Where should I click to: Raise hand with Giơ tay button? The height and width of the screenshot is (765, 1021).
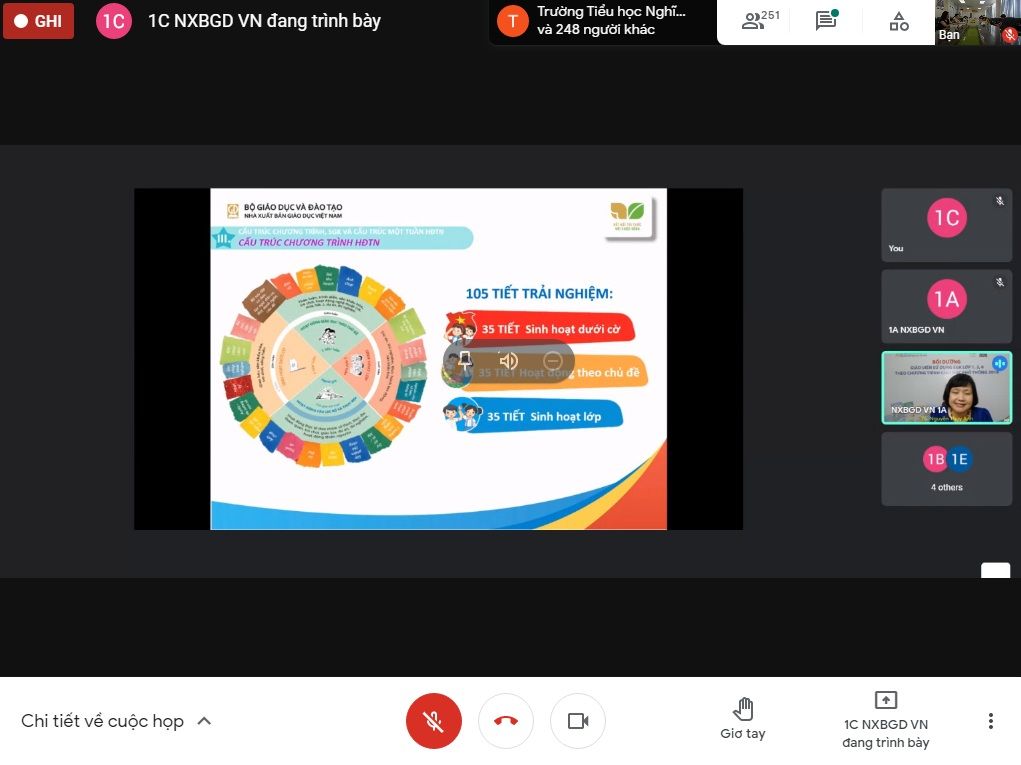[x=743, y=719]
